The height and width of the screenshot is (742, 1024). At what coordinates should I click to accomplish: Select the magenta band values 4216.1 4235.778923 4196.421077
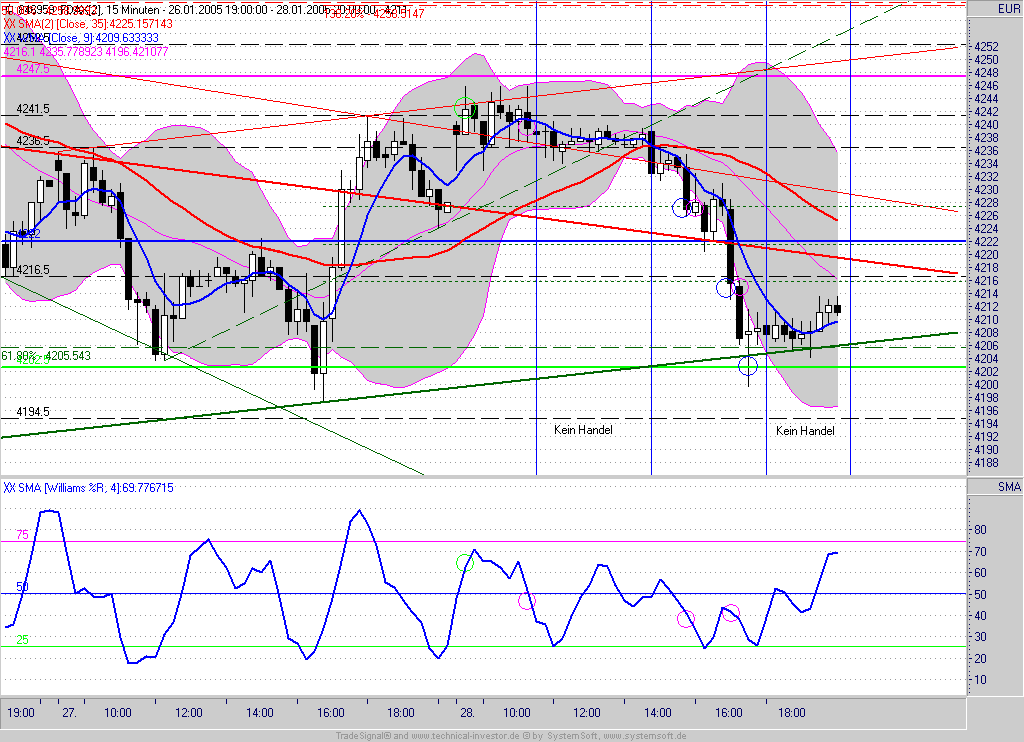86,52
